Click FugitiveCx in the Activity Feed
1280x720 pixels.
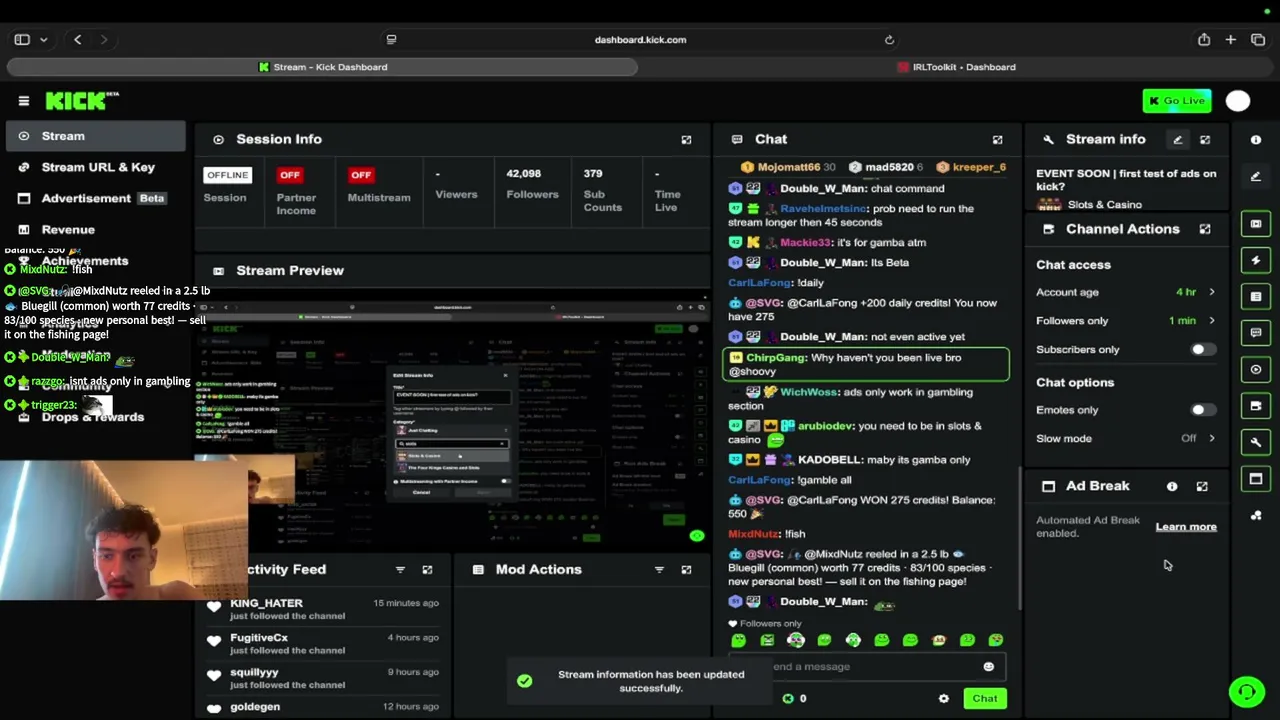[259, 638]
